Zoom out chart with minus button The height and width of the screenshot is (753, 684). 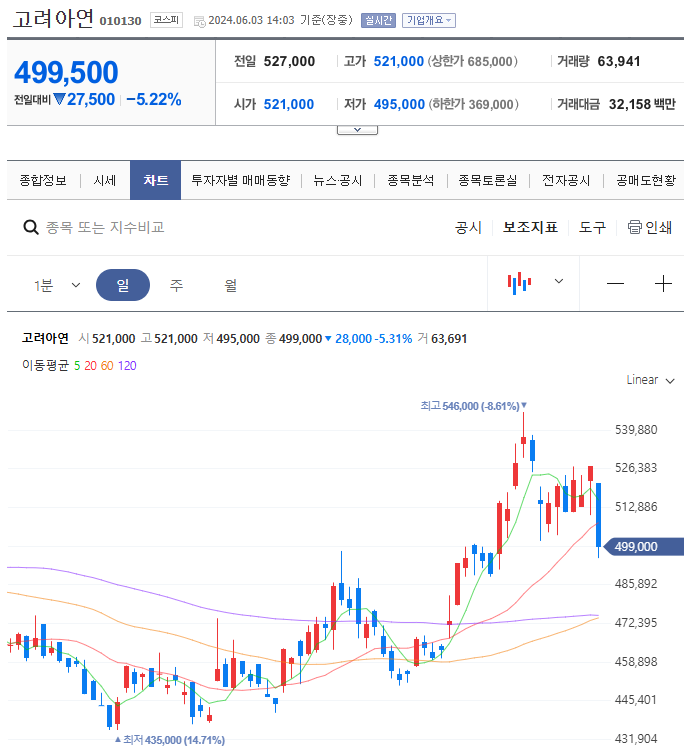click(615, 284)
